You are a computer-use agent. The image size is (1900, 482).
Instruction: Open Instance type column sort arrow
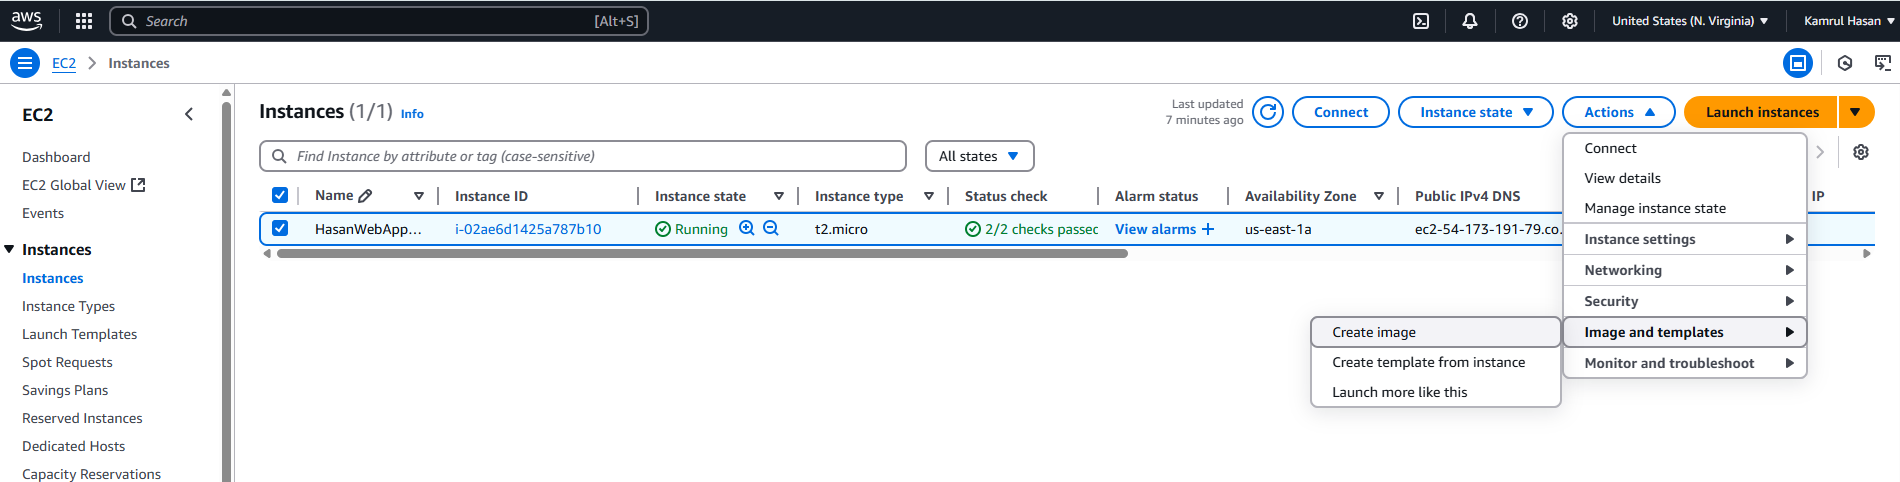[x=929, y=196]
